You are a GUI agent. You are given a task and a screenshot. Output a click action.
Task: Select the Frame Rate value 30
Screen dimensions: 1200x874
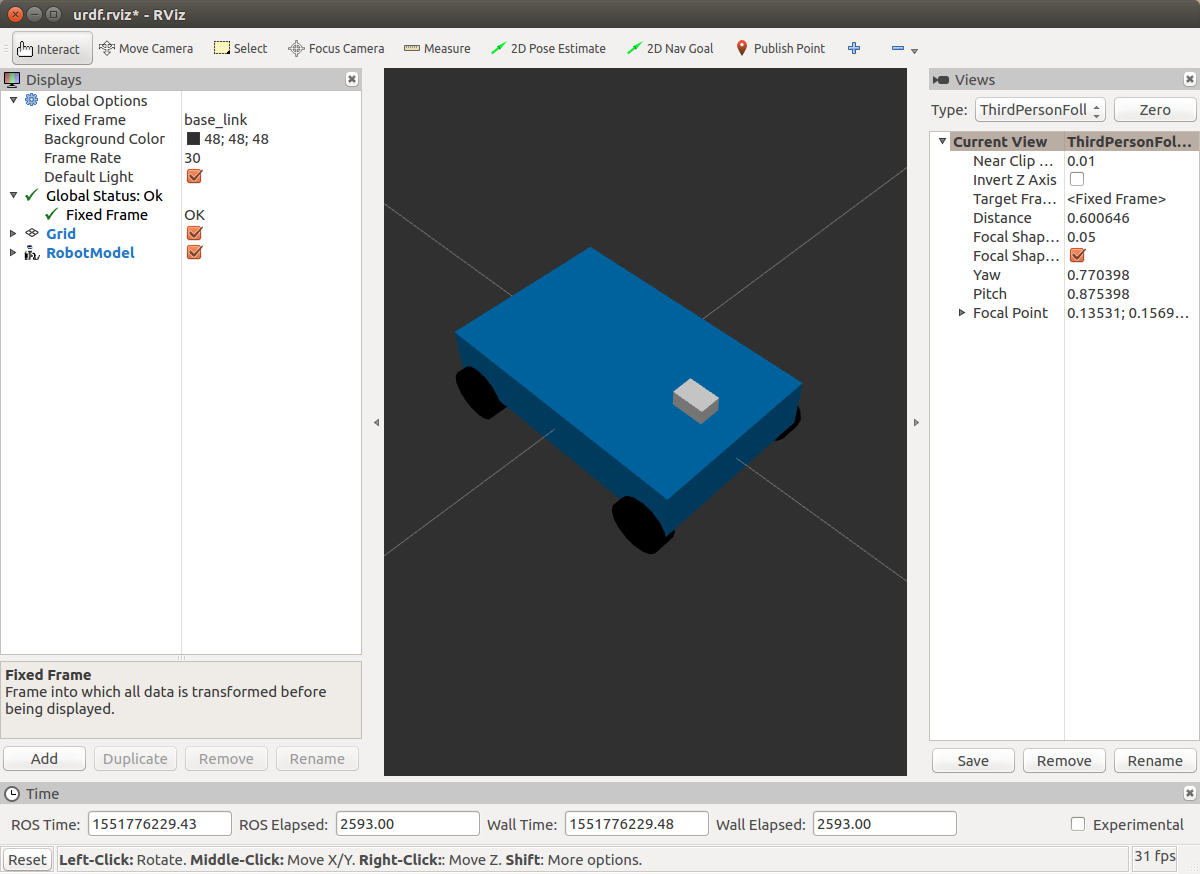192,157
